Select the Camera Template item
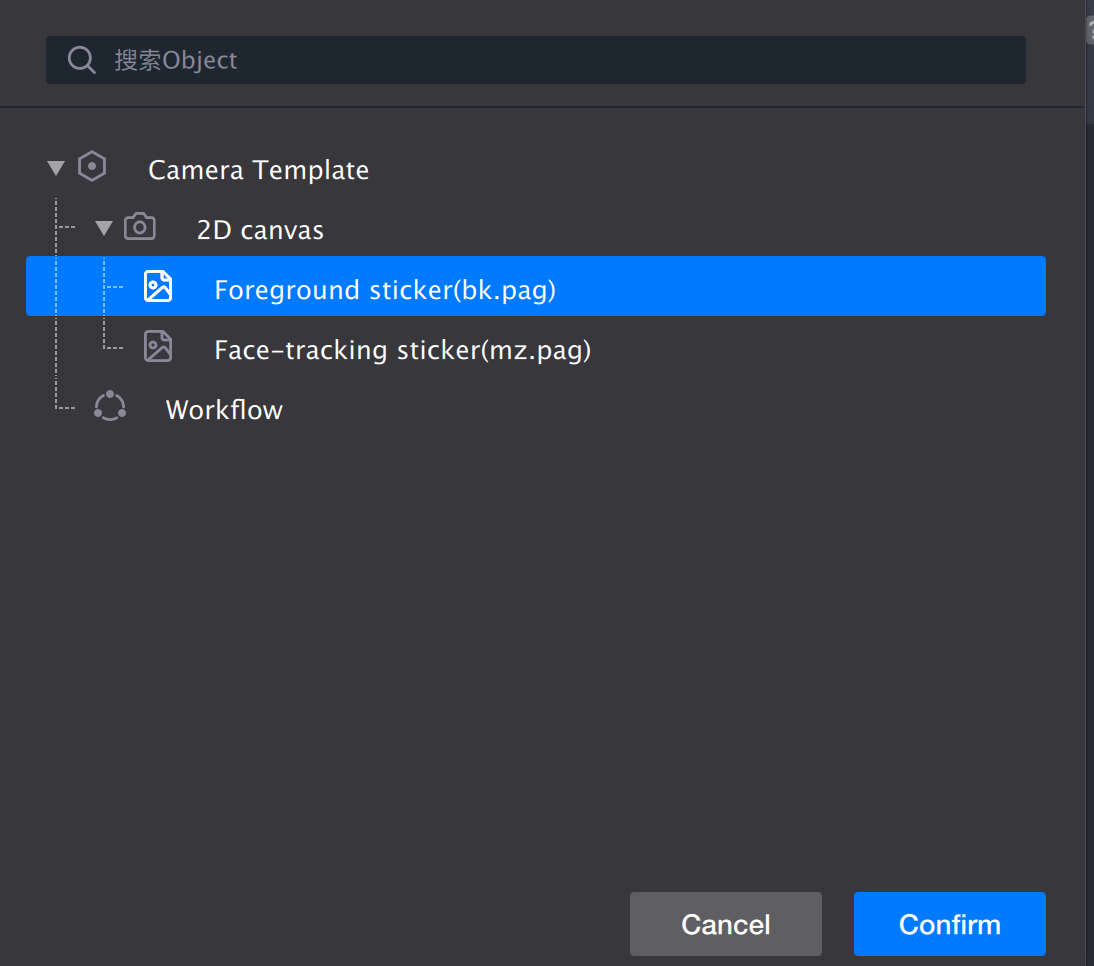 point(258,170)
